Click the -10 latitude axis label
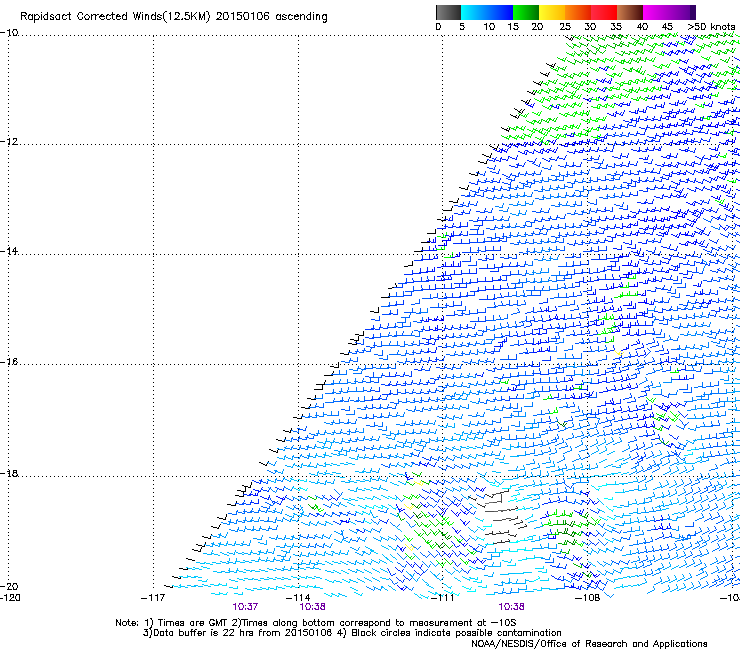740x650 pixels. [x=9, y=33]
